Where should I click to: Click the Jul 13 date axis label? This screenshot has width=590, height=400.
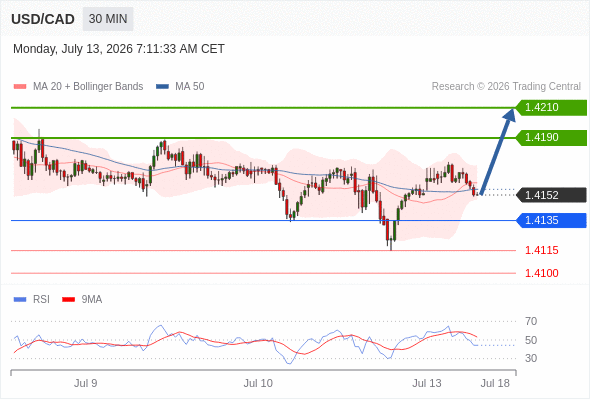427,383
